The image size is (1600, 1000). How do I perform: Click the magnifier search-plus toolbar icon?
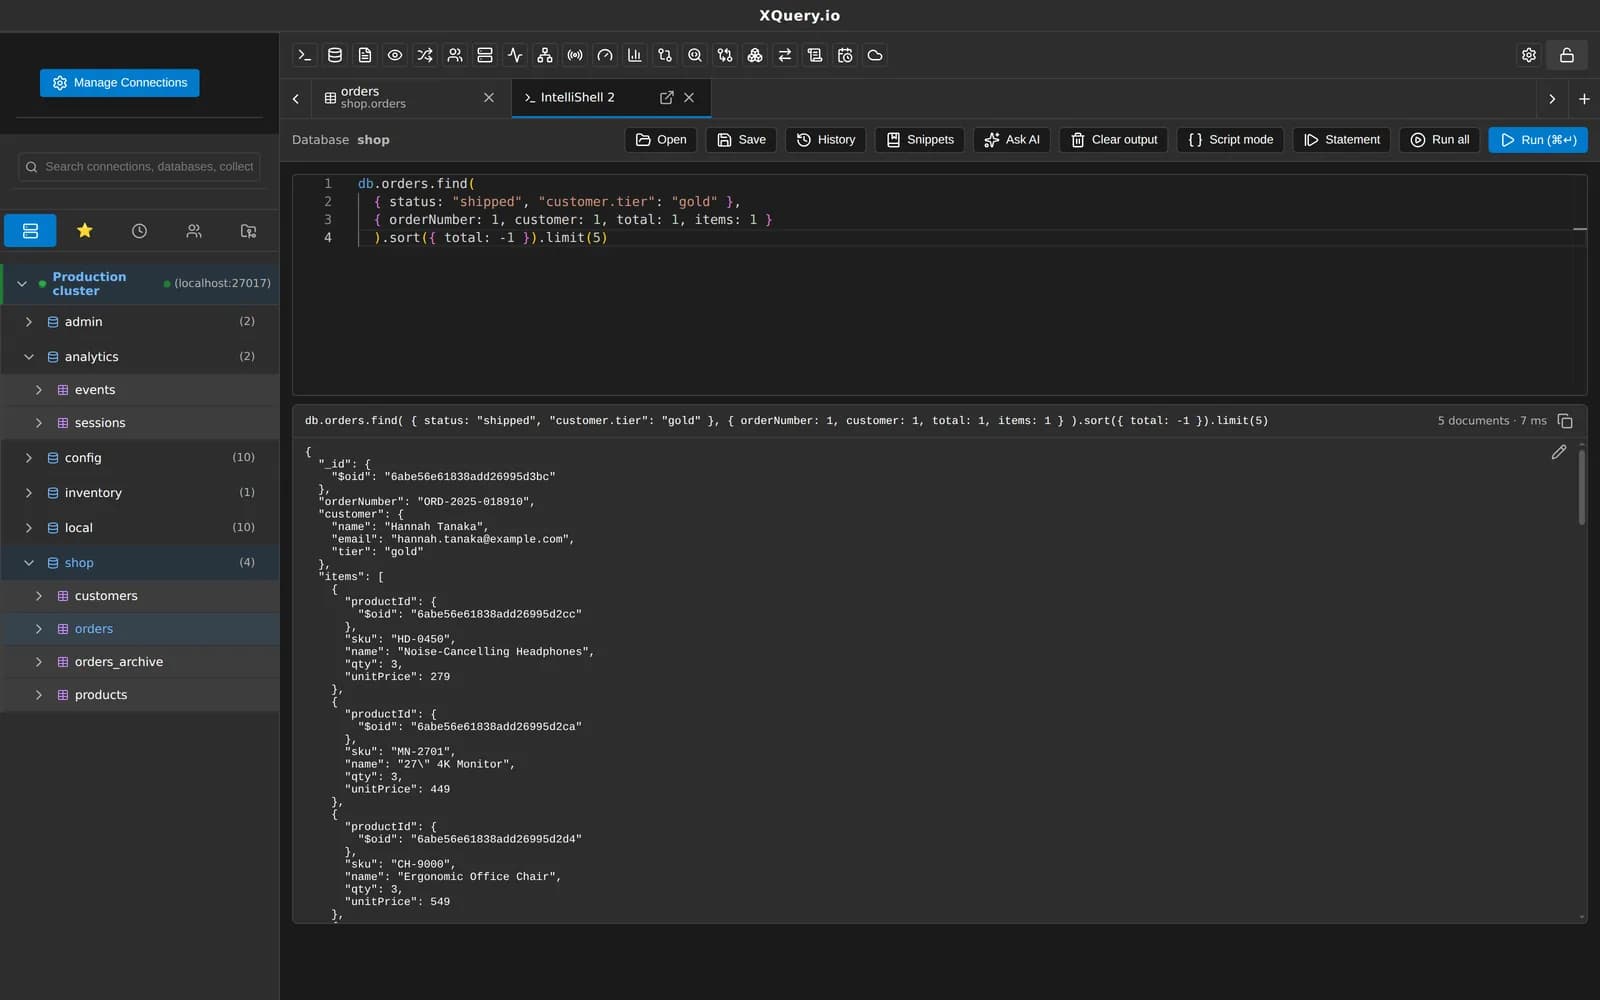(695, 55)
